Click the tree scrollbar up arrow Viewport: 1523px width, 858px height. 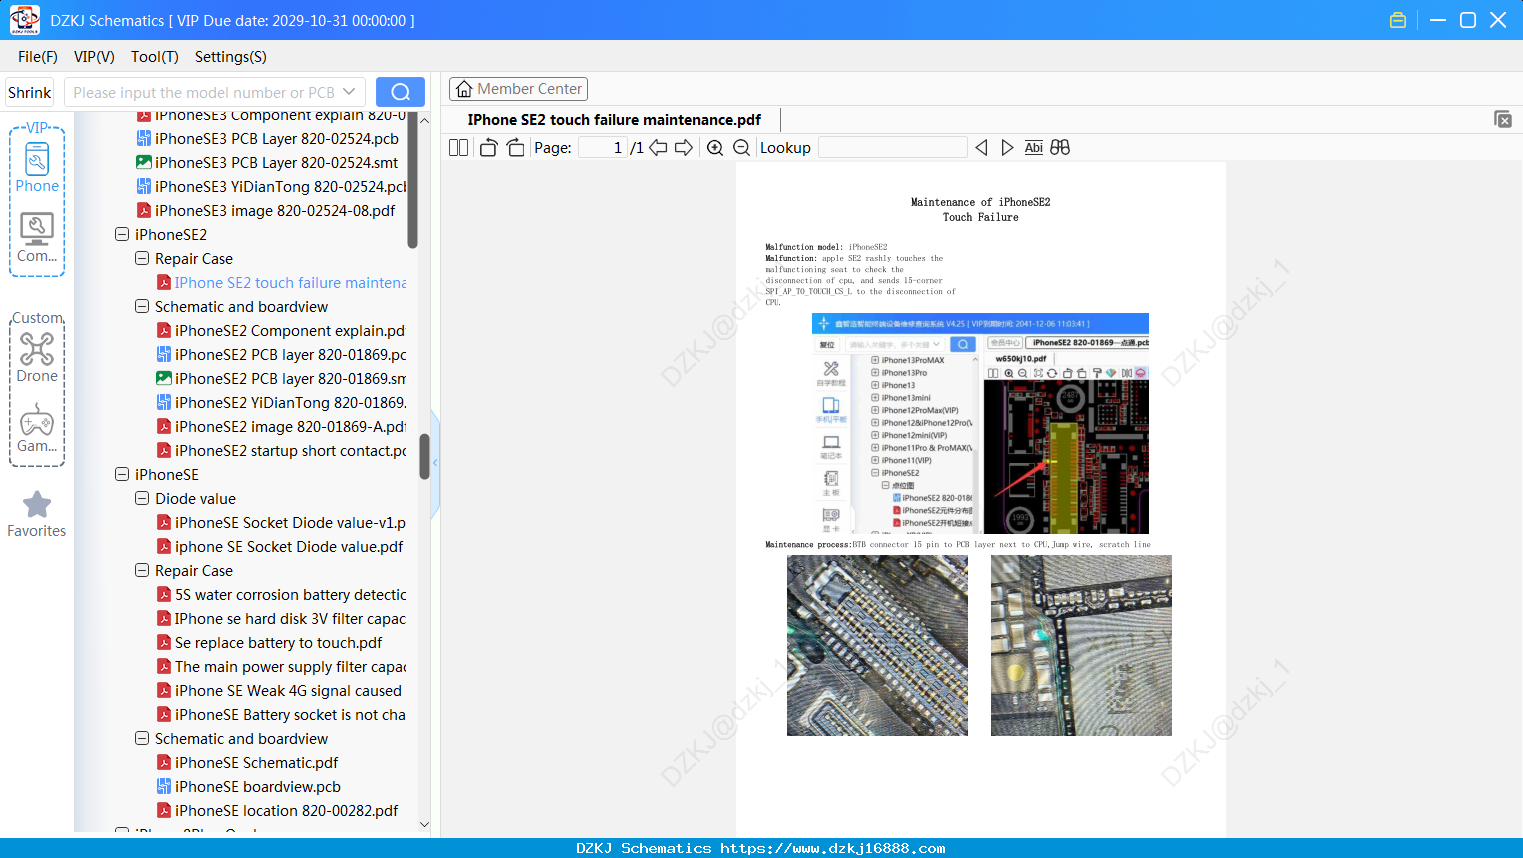coord(424,120)
